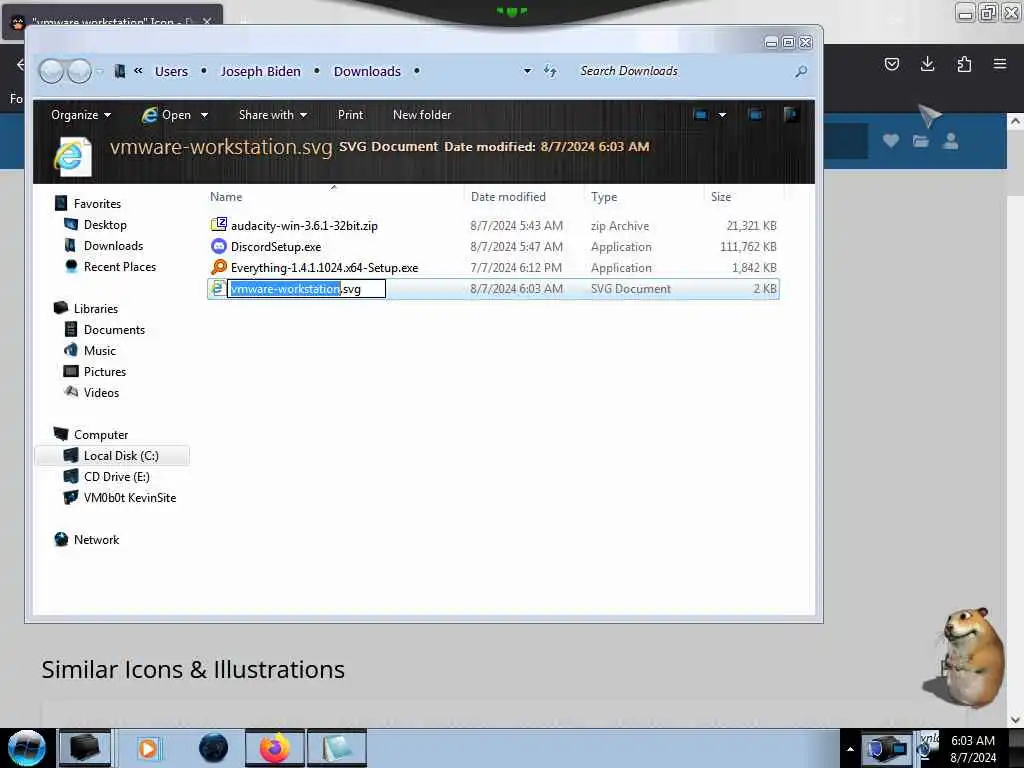The width and height of the screenshot is (1024, 768).
Task: Expand the Open button dropdown arrow
Action: (204, 115)
